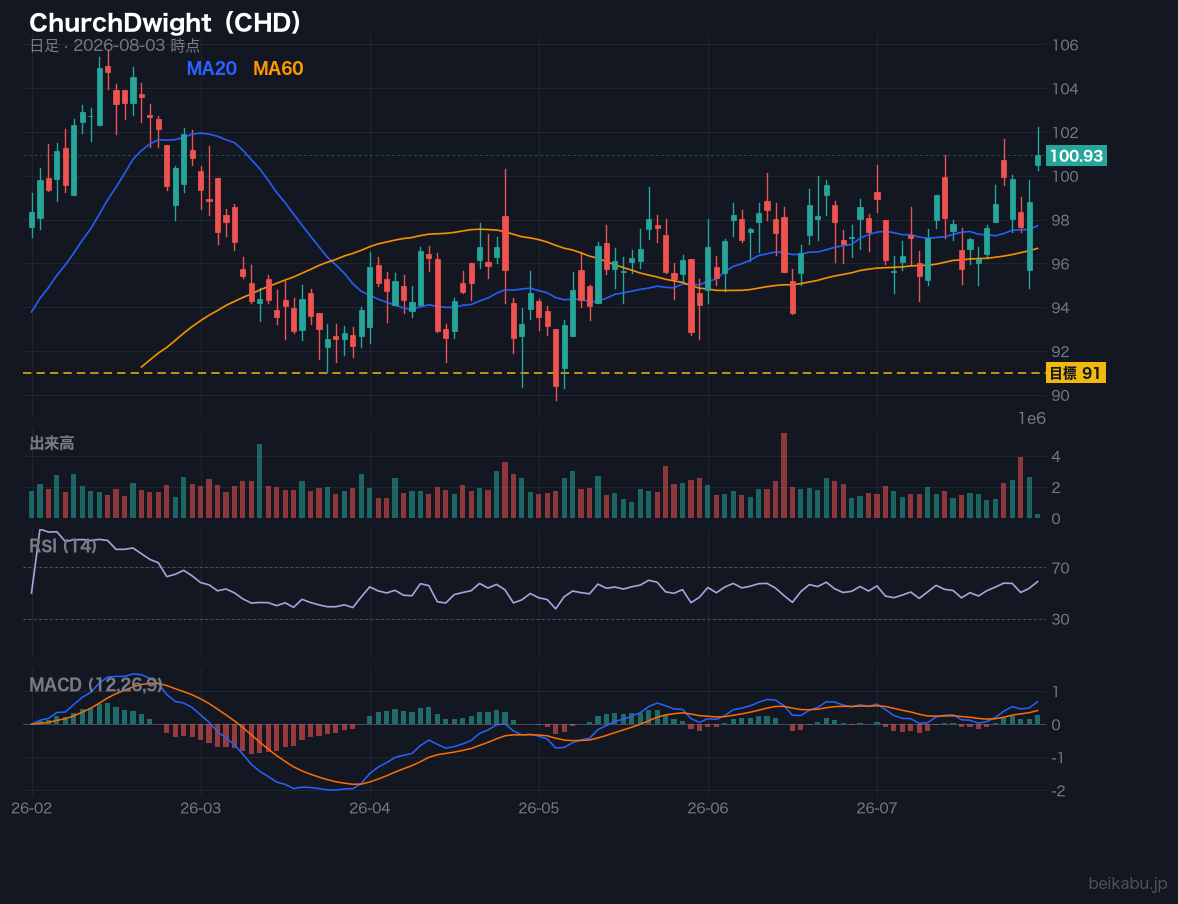Click the 102 price axis label
The image size is (1178, 904).
coord(1065,133)
